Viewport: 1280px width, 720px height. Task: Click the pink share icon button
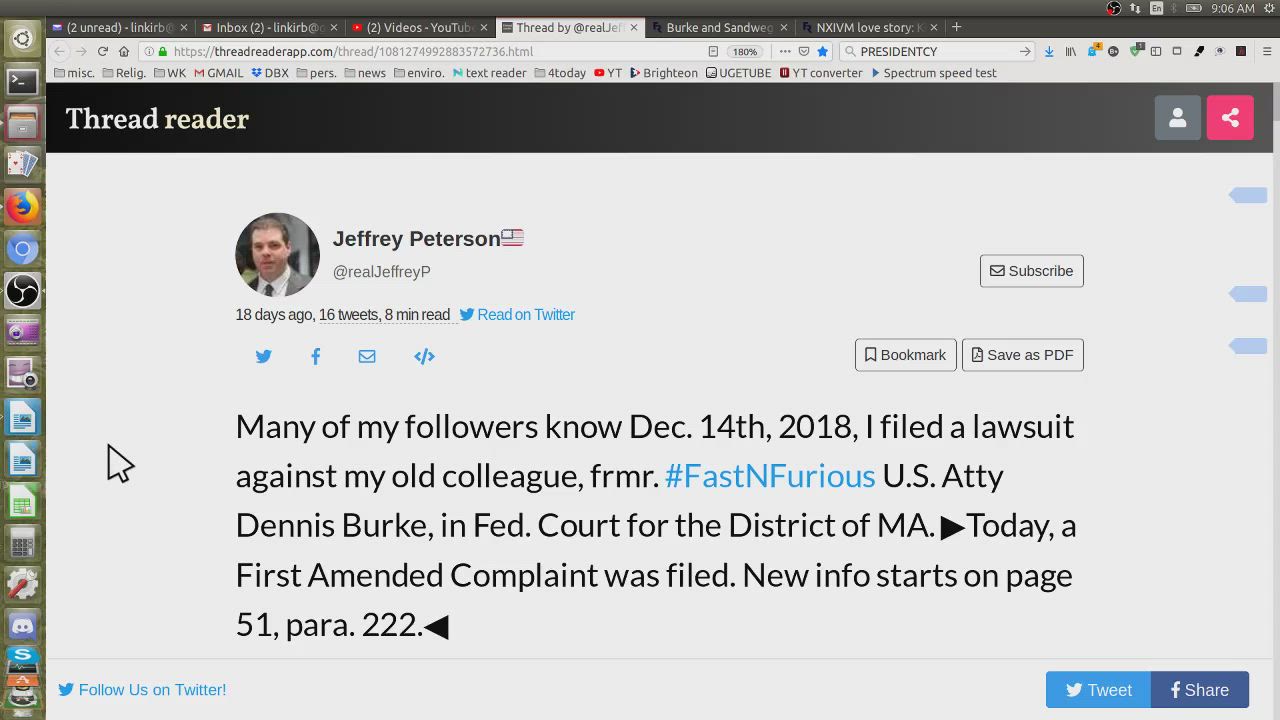point(1230,118)
